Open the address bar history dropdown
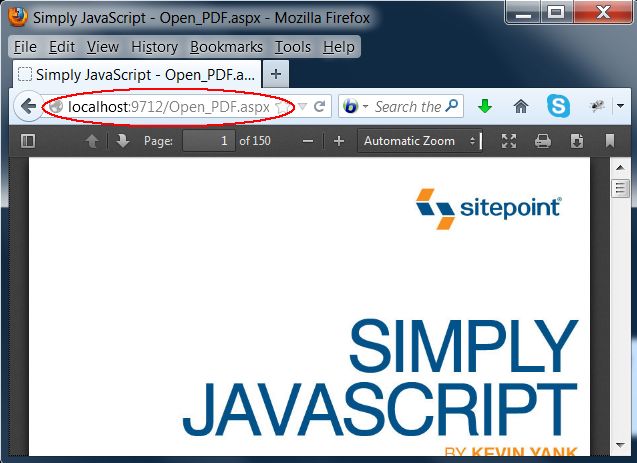Image resolution: width=637 pixels, height=463 pixels. [x=302, y=107]
